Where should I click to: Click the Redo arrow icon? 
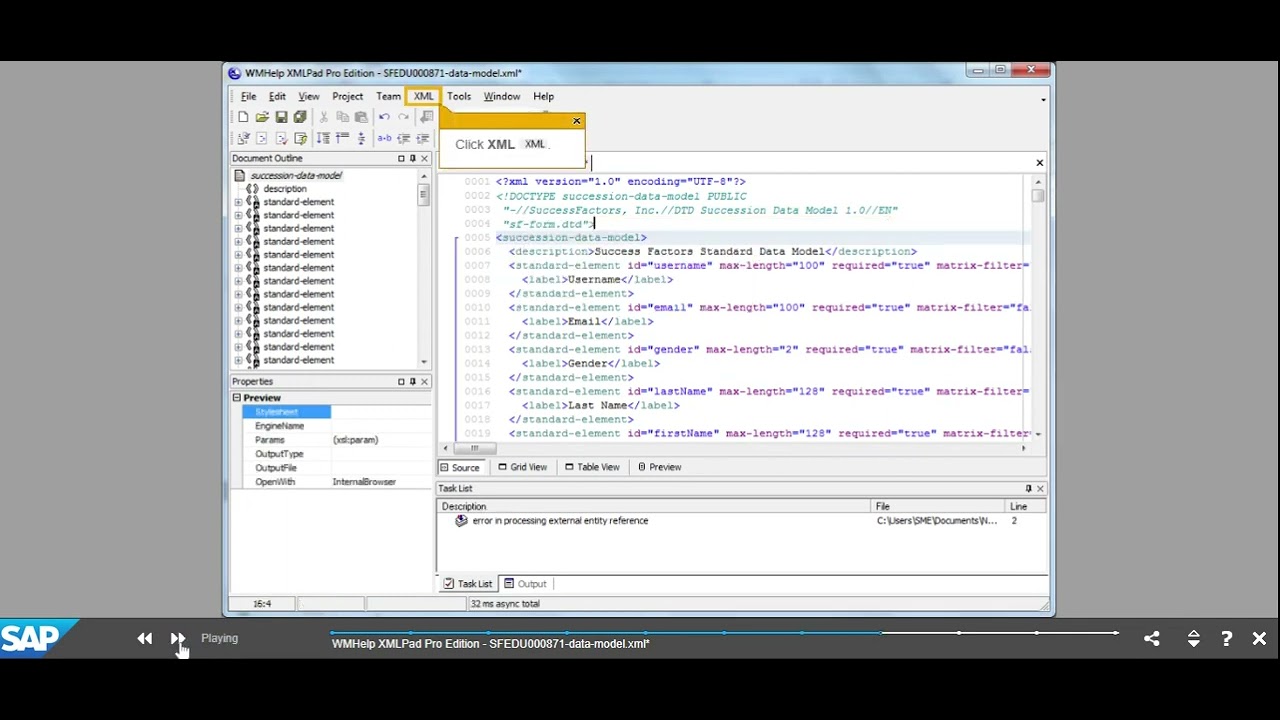coord(403,117)
